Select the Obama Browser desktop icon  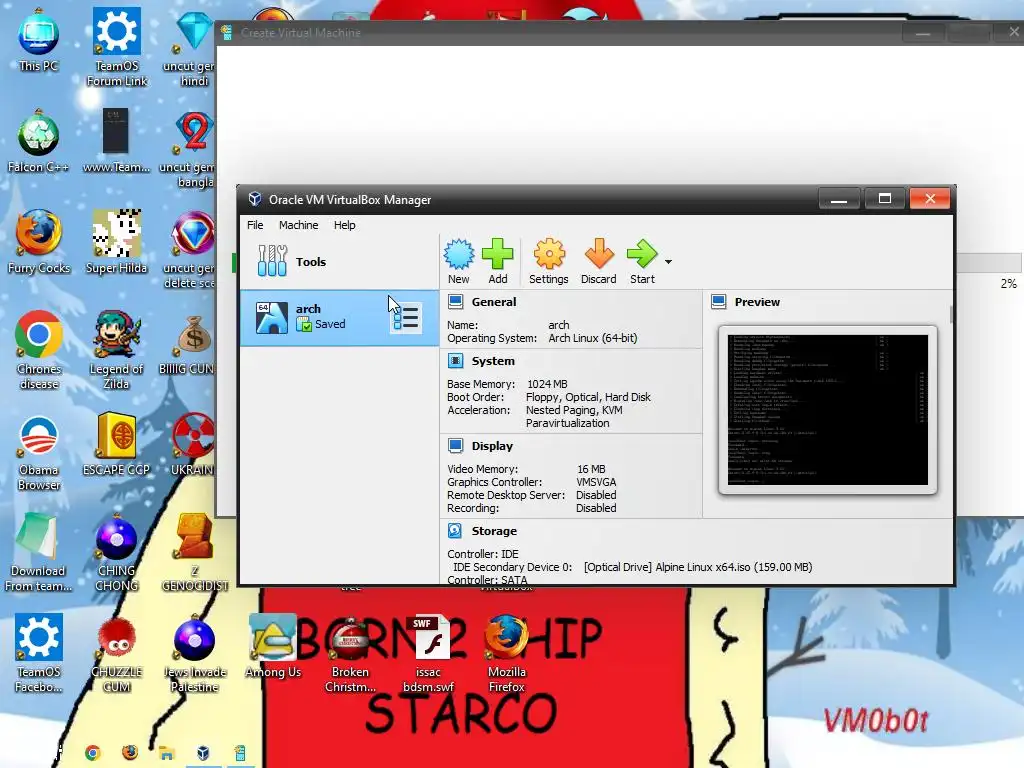point(39,453)
